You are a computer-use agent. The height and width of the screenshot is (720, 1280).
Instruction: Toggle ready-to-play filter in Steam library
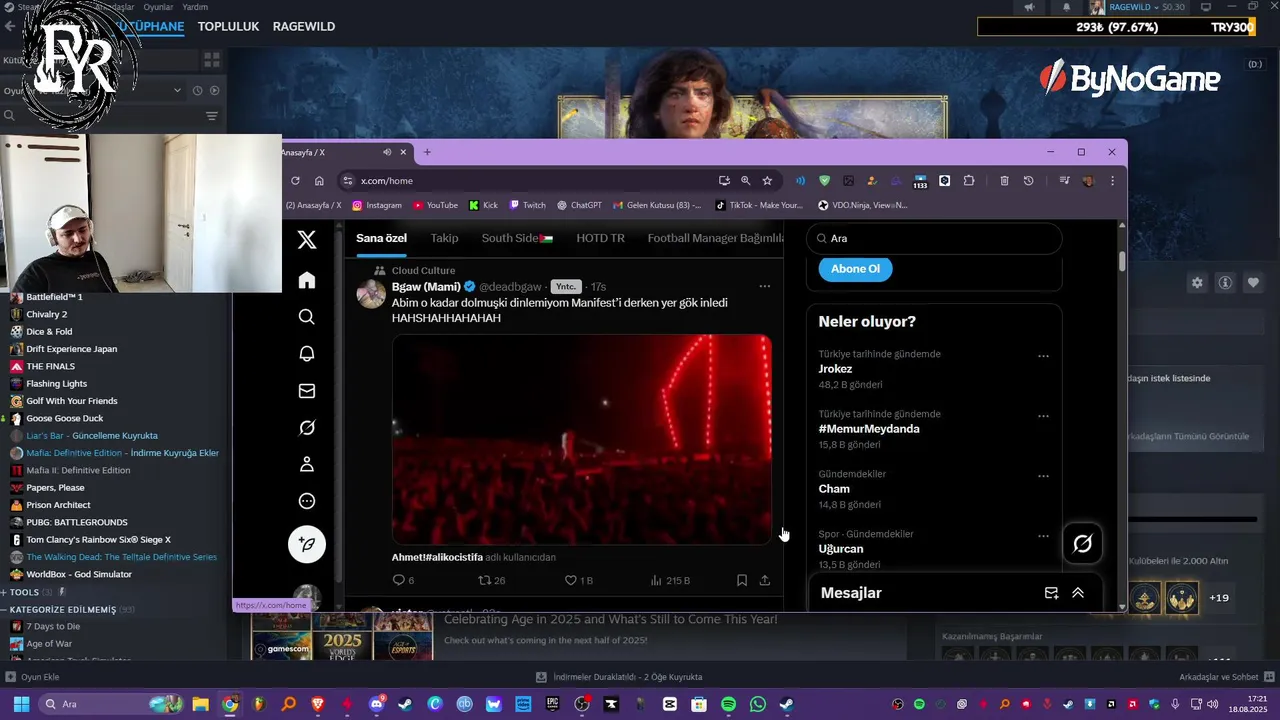(x=214, y=90)
